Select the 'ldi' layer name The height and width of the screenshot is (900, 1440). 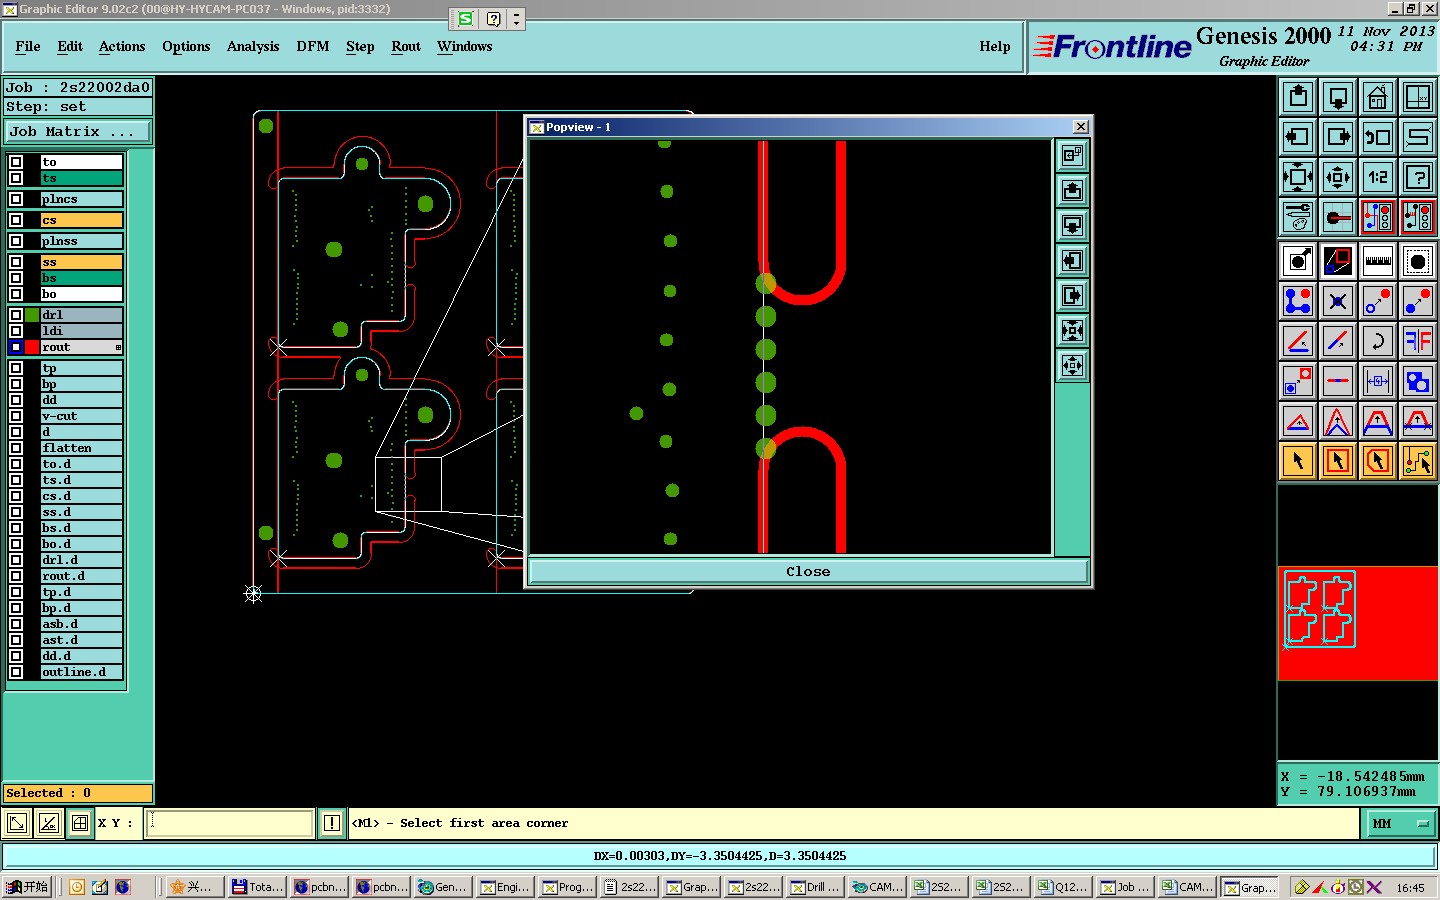(x=82, y=331)
